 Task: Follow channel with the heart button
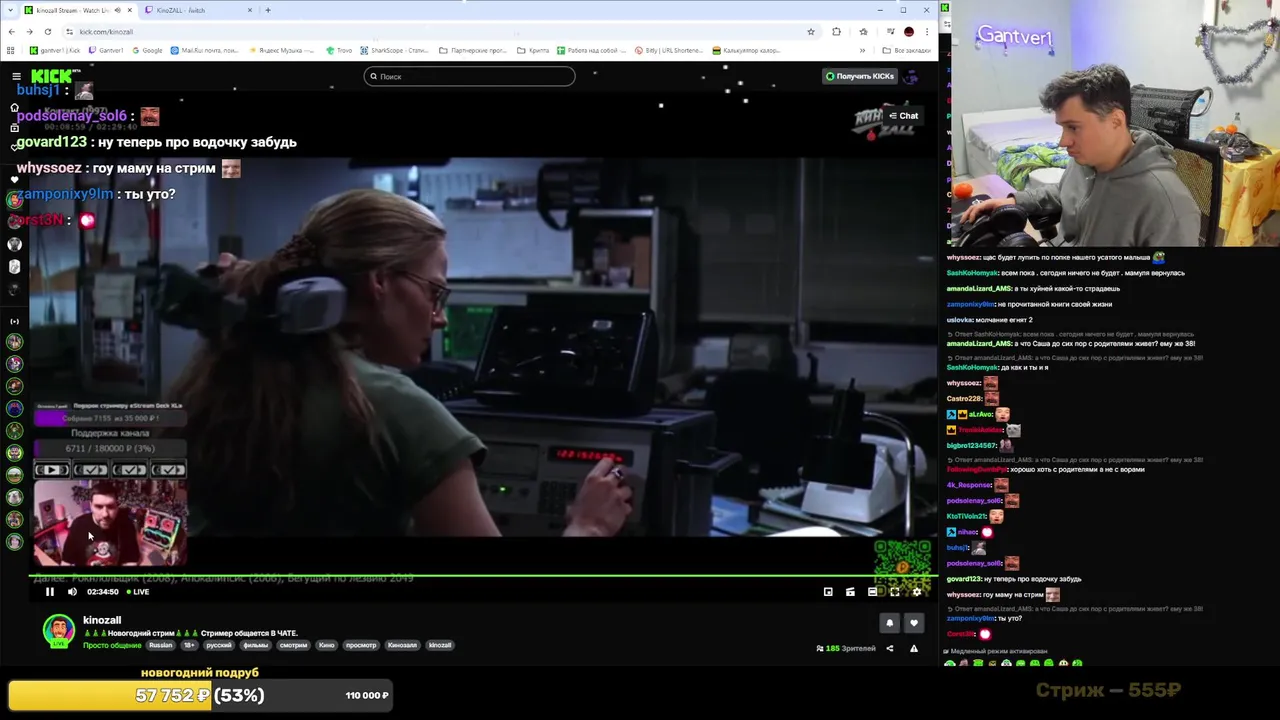point(913,623)
